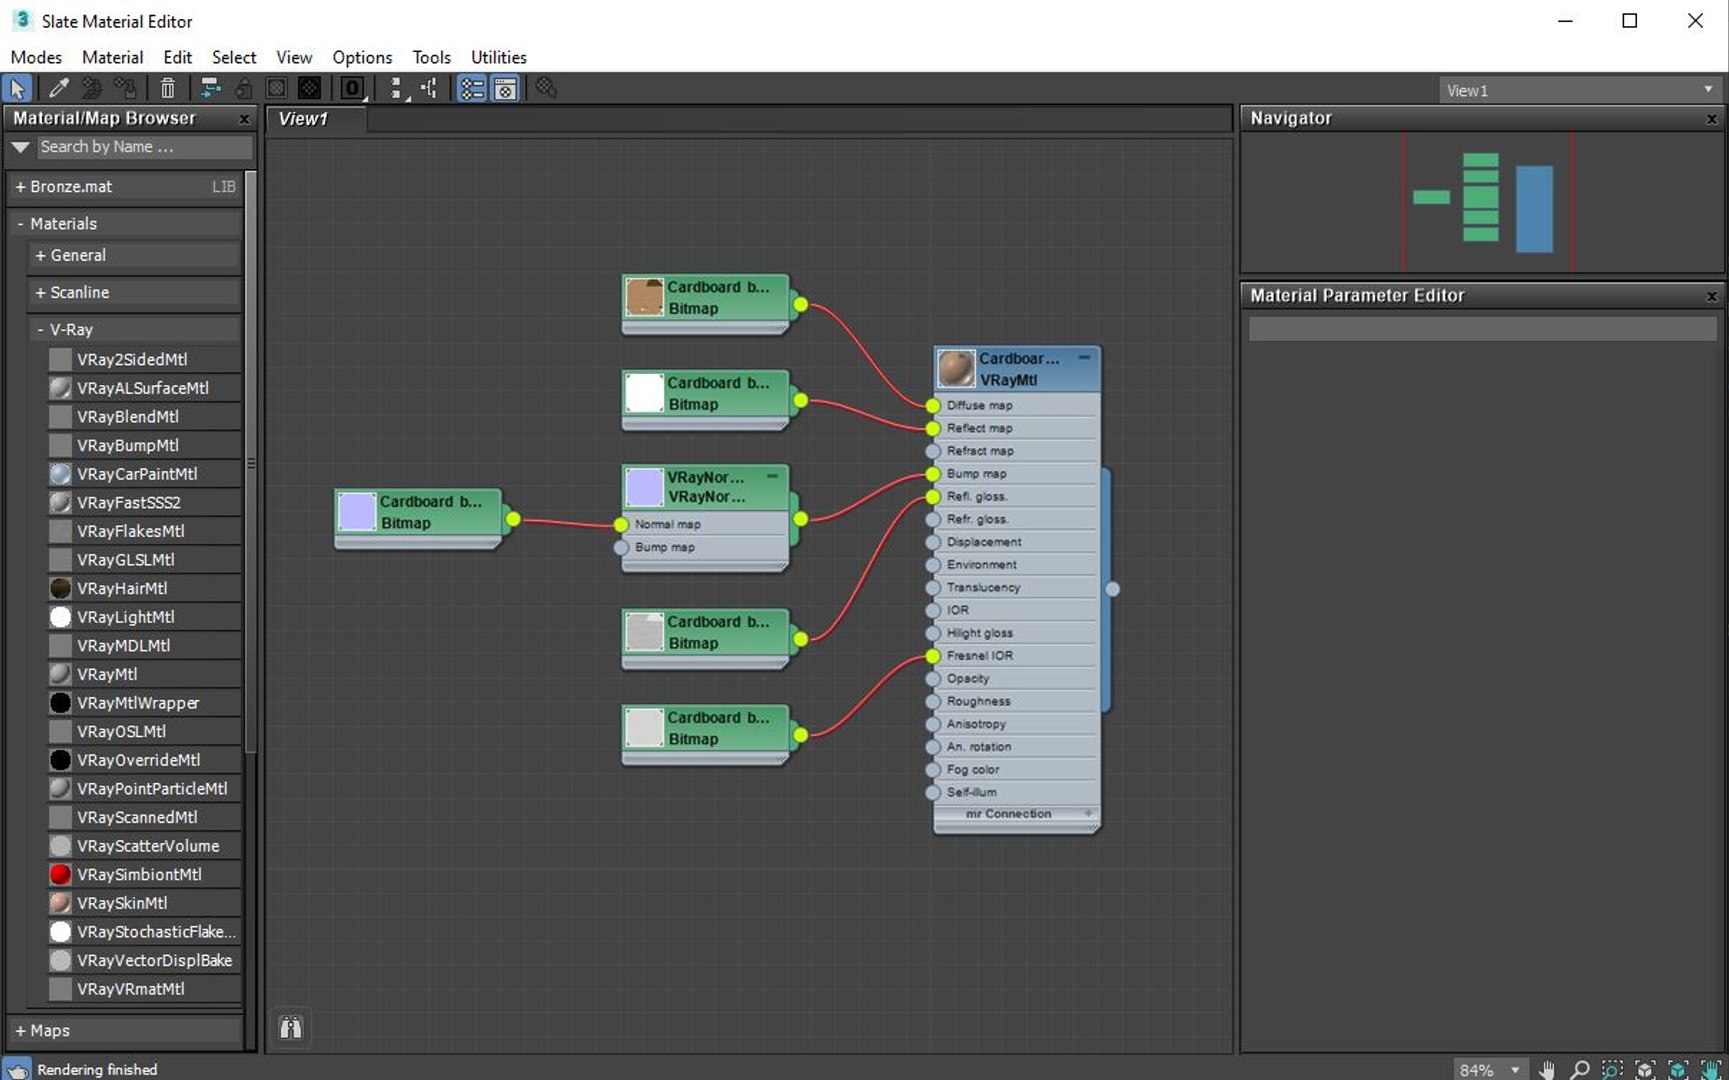Click the Navigator blue VRayMtl node block
Screen dimensions: 1729x1080
click(x=1534, y=209)
